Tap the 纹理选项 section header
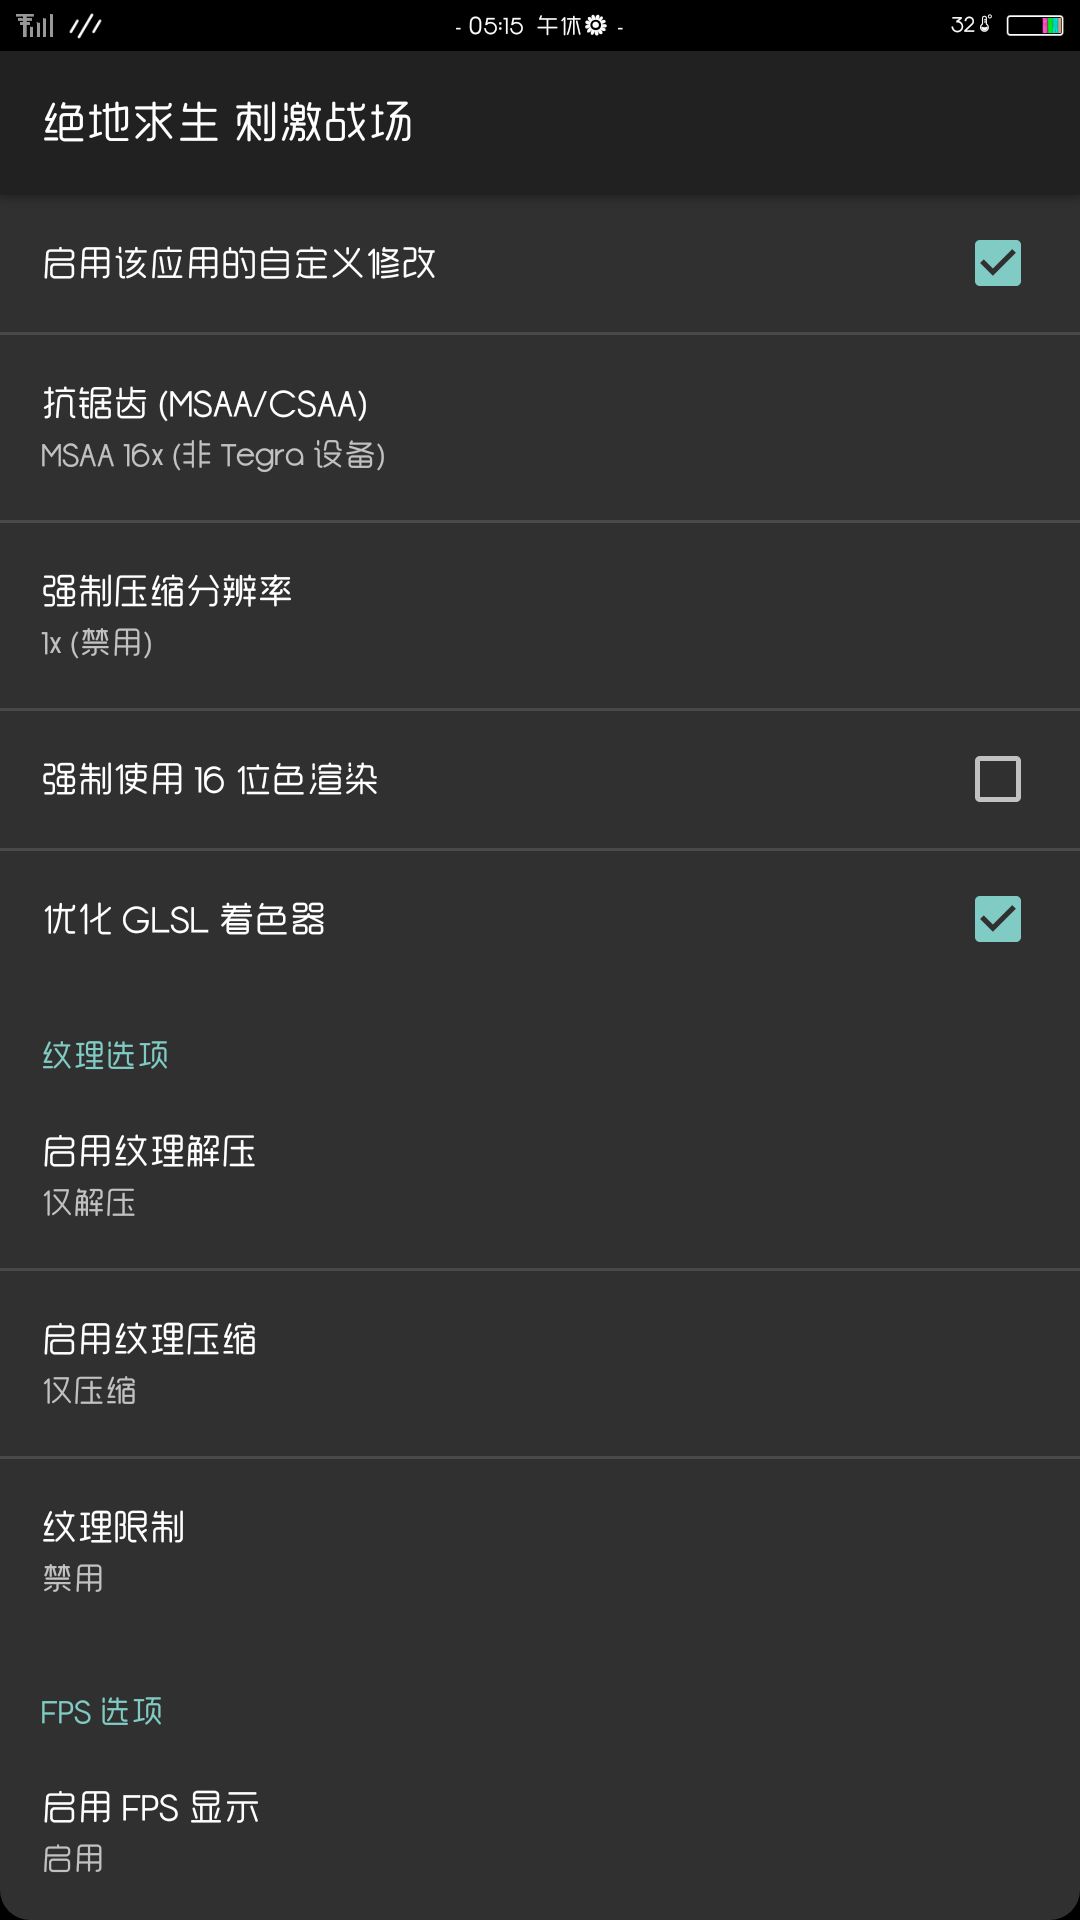Screen dimensions: 1080x1920 point(105,1055)
